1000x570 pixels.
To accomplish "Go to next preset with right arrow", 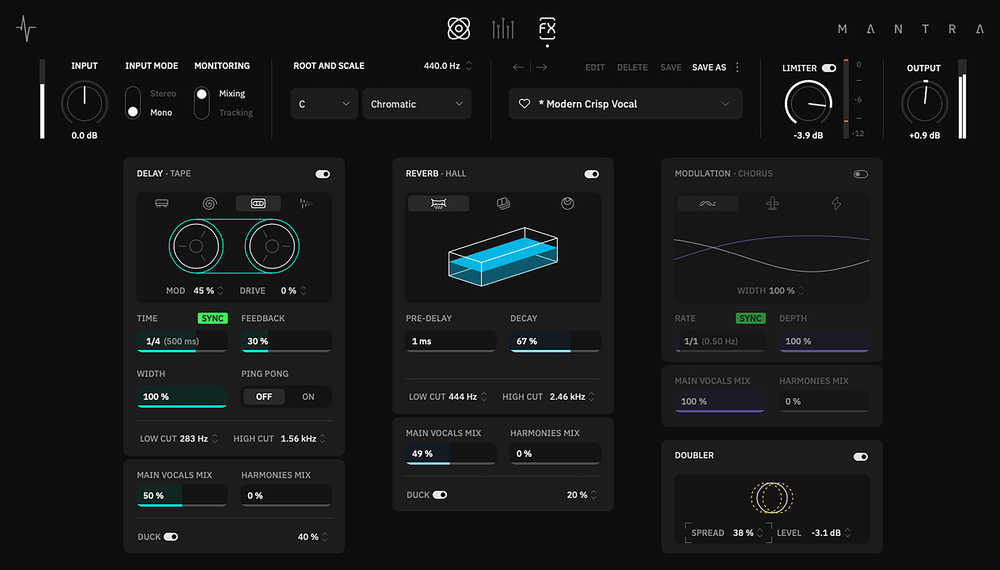I will [x=542, y=67].
